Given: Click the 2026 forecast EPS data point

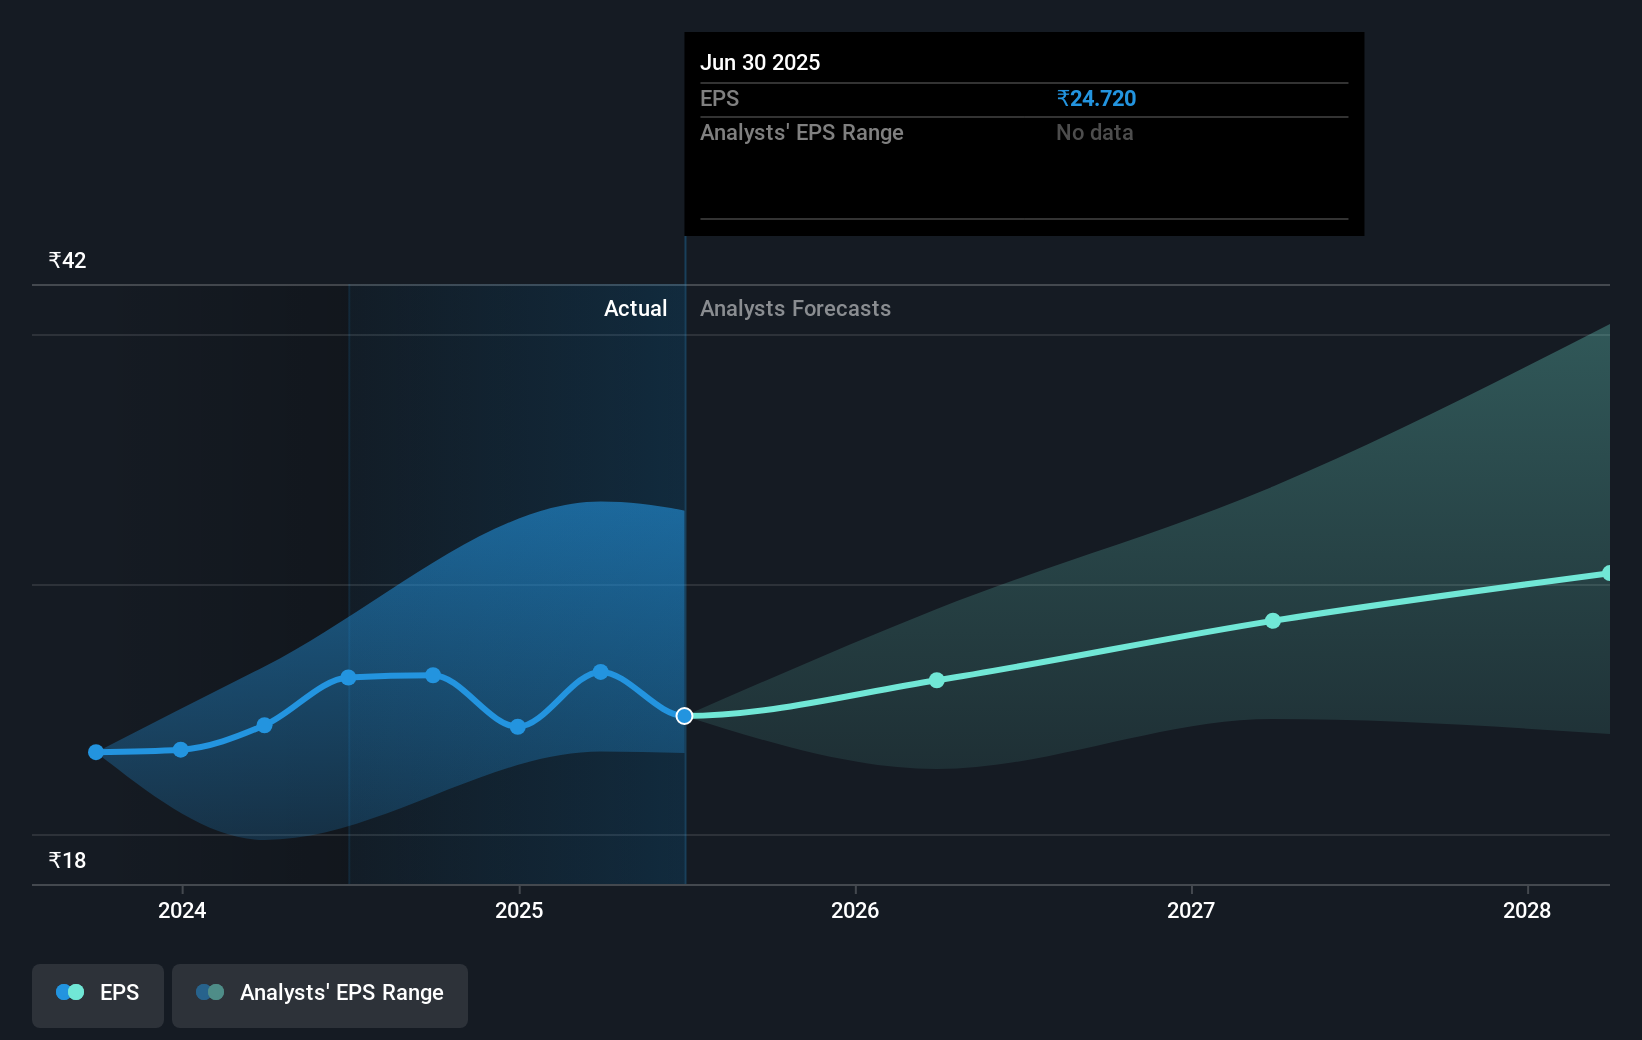Looking at the screenshot, I should 936,680.
